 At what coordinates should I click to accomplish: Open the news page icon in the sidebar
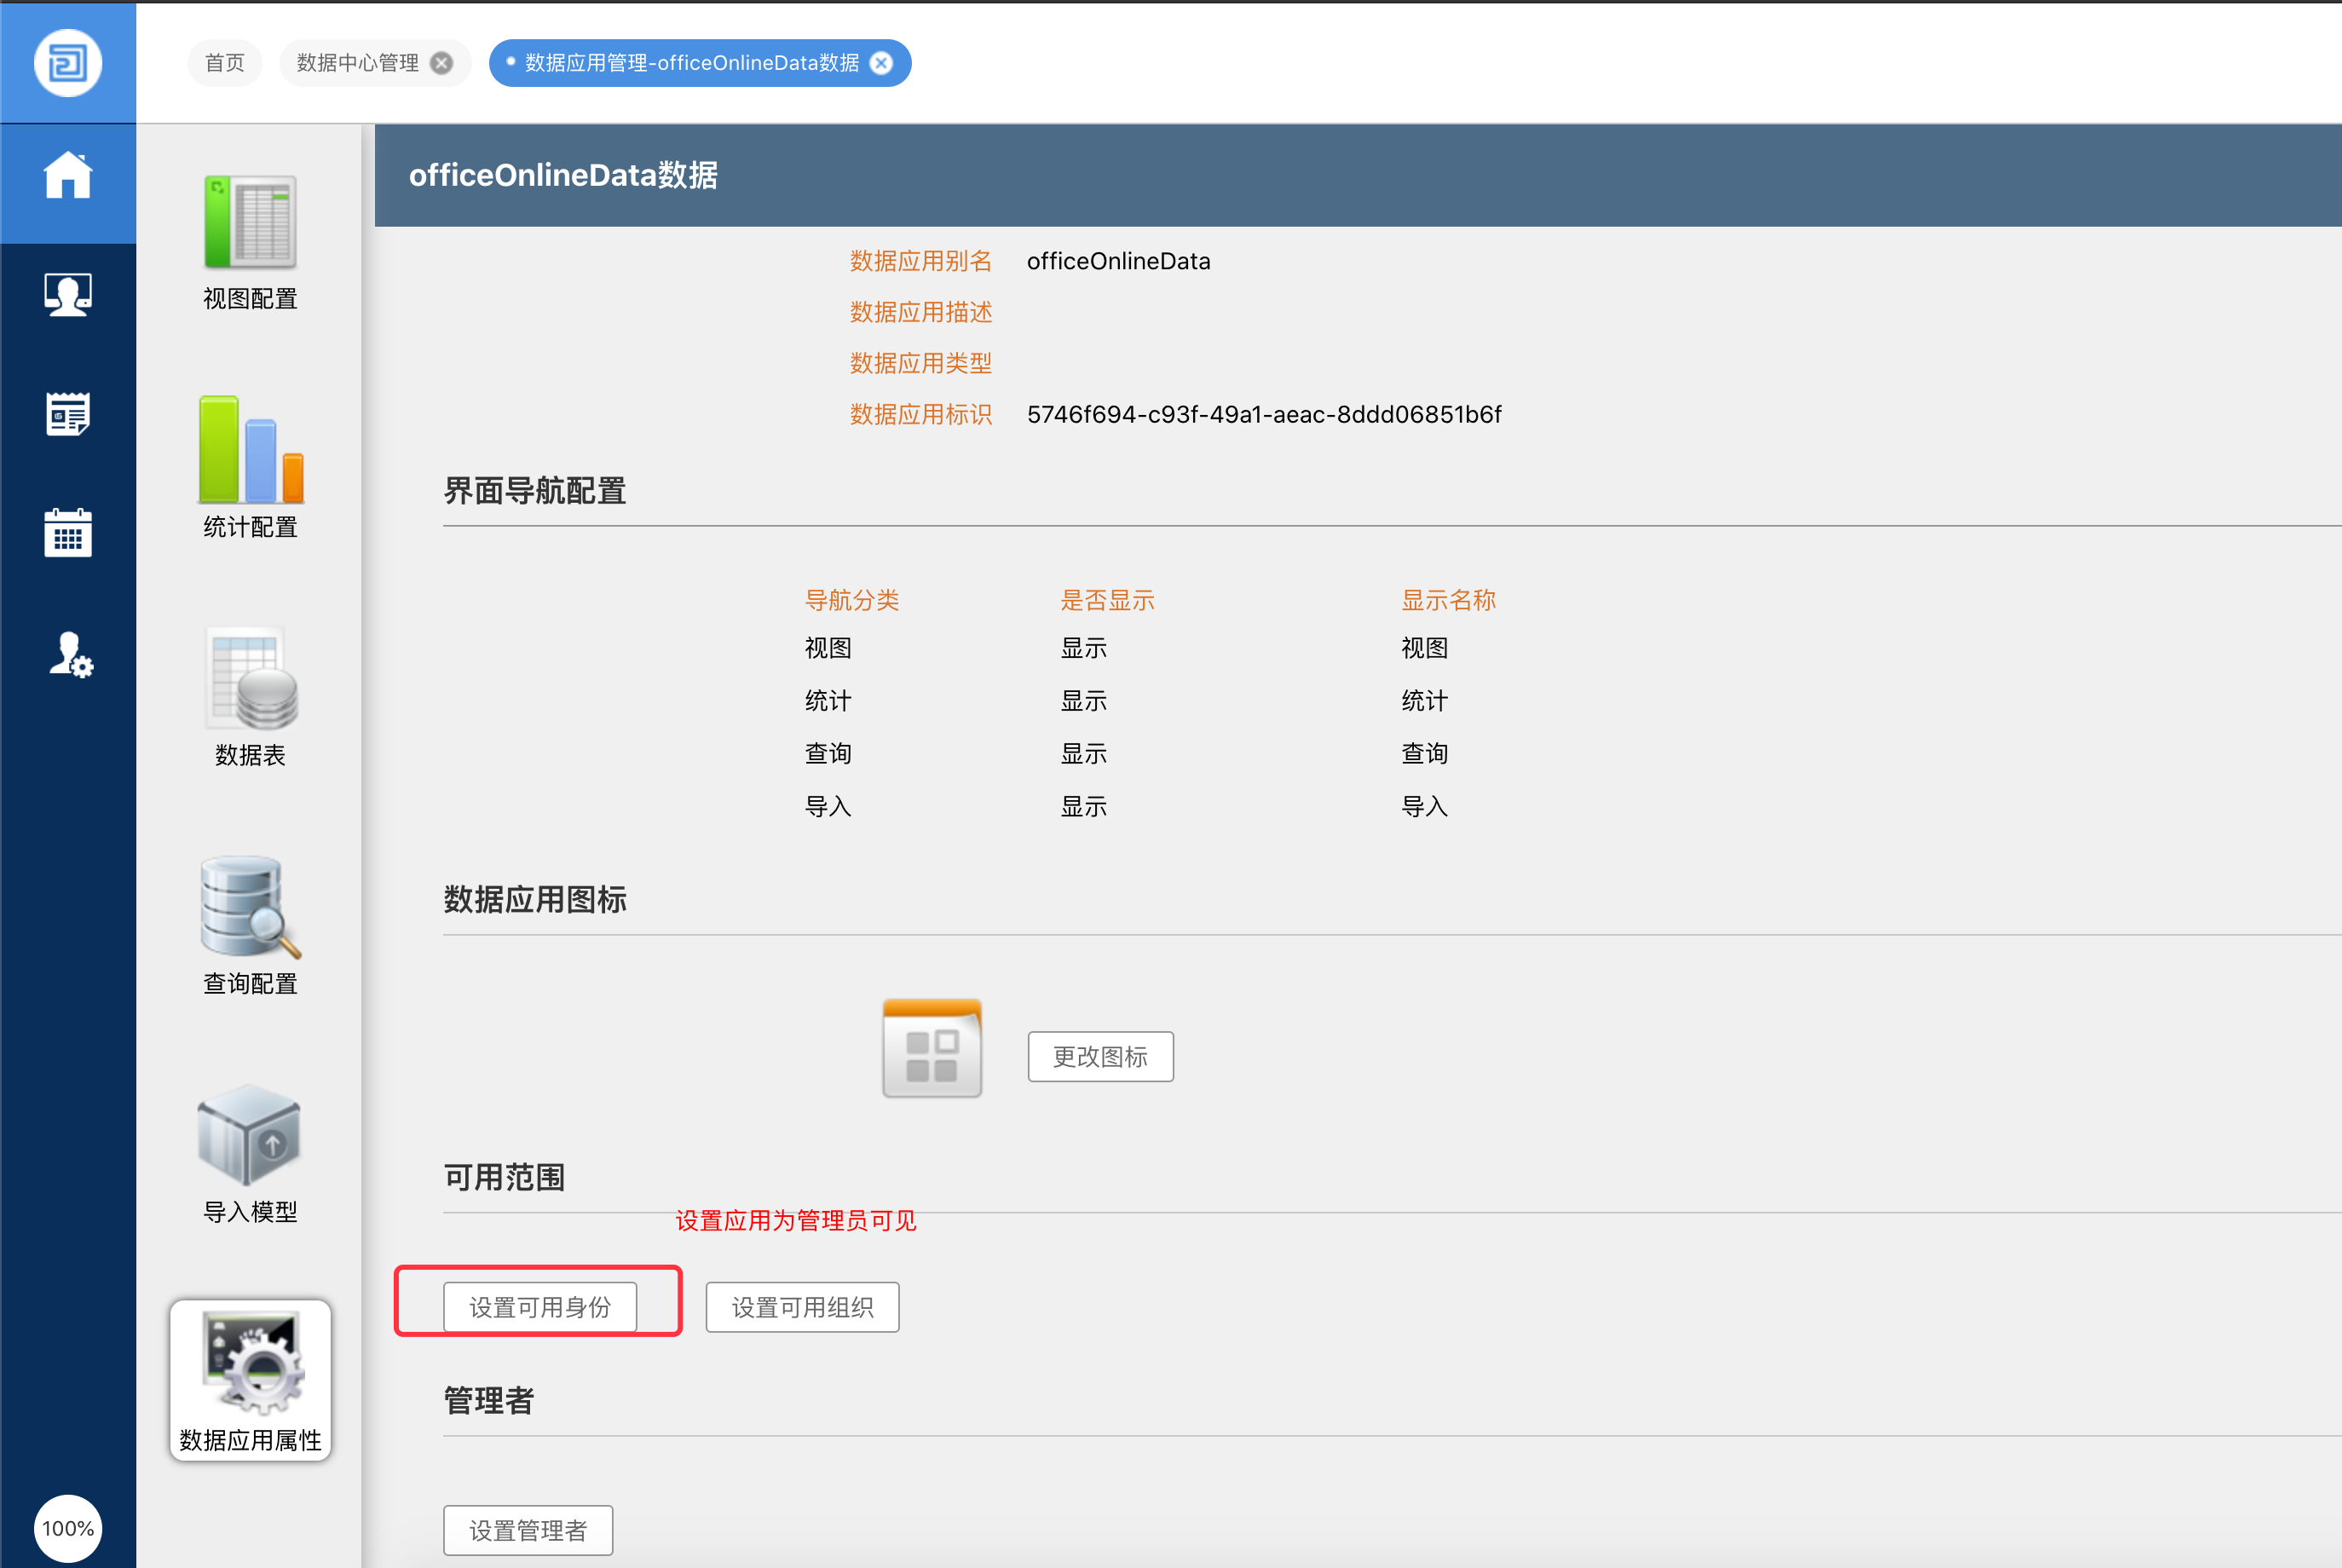(x=67, y=414)
